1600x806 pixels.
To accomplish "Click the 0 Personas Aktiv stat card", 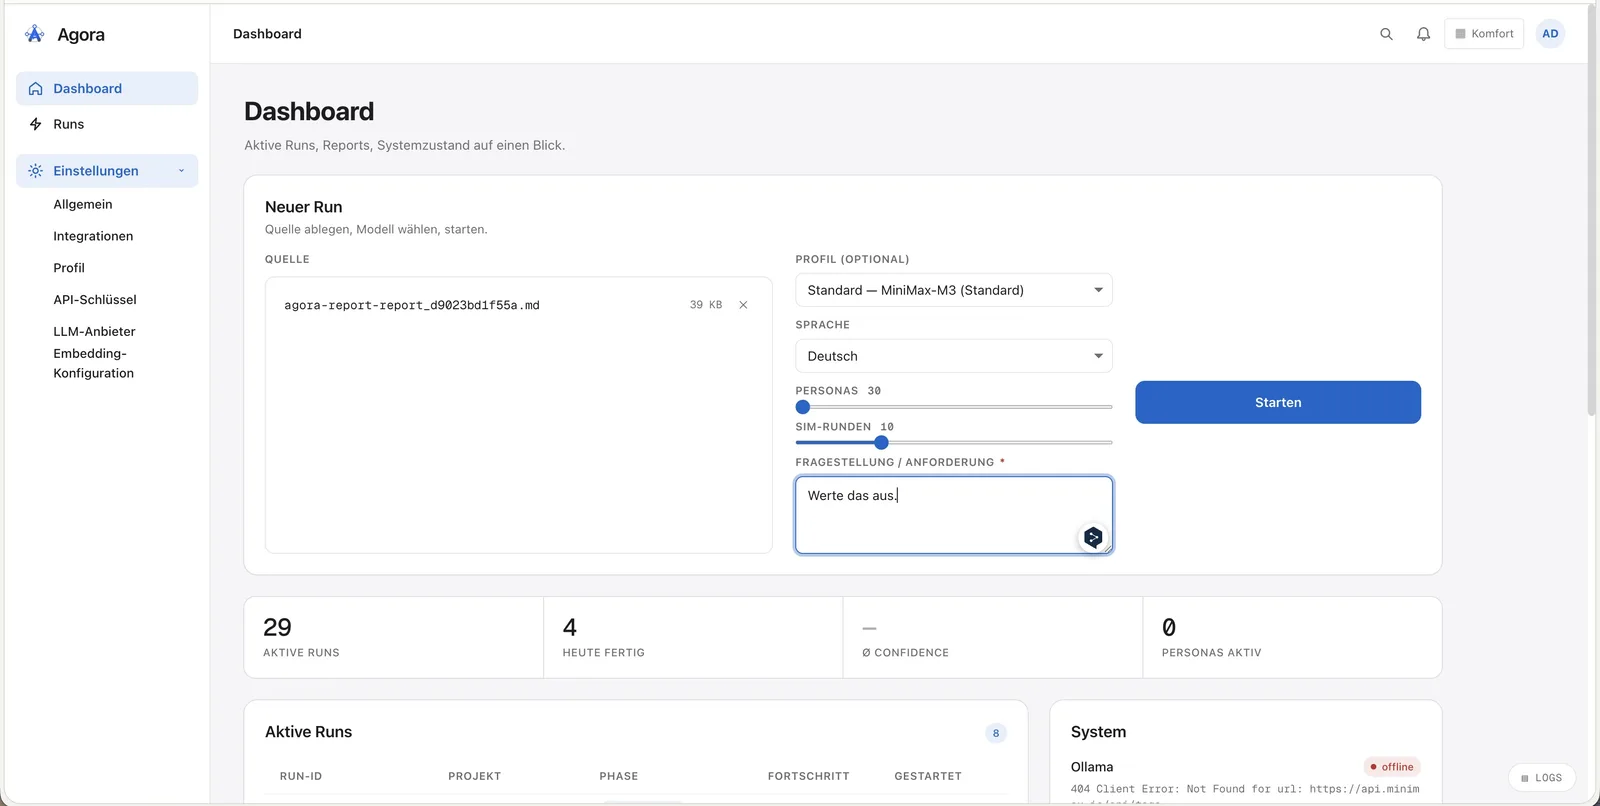I will pos(1292,638).
